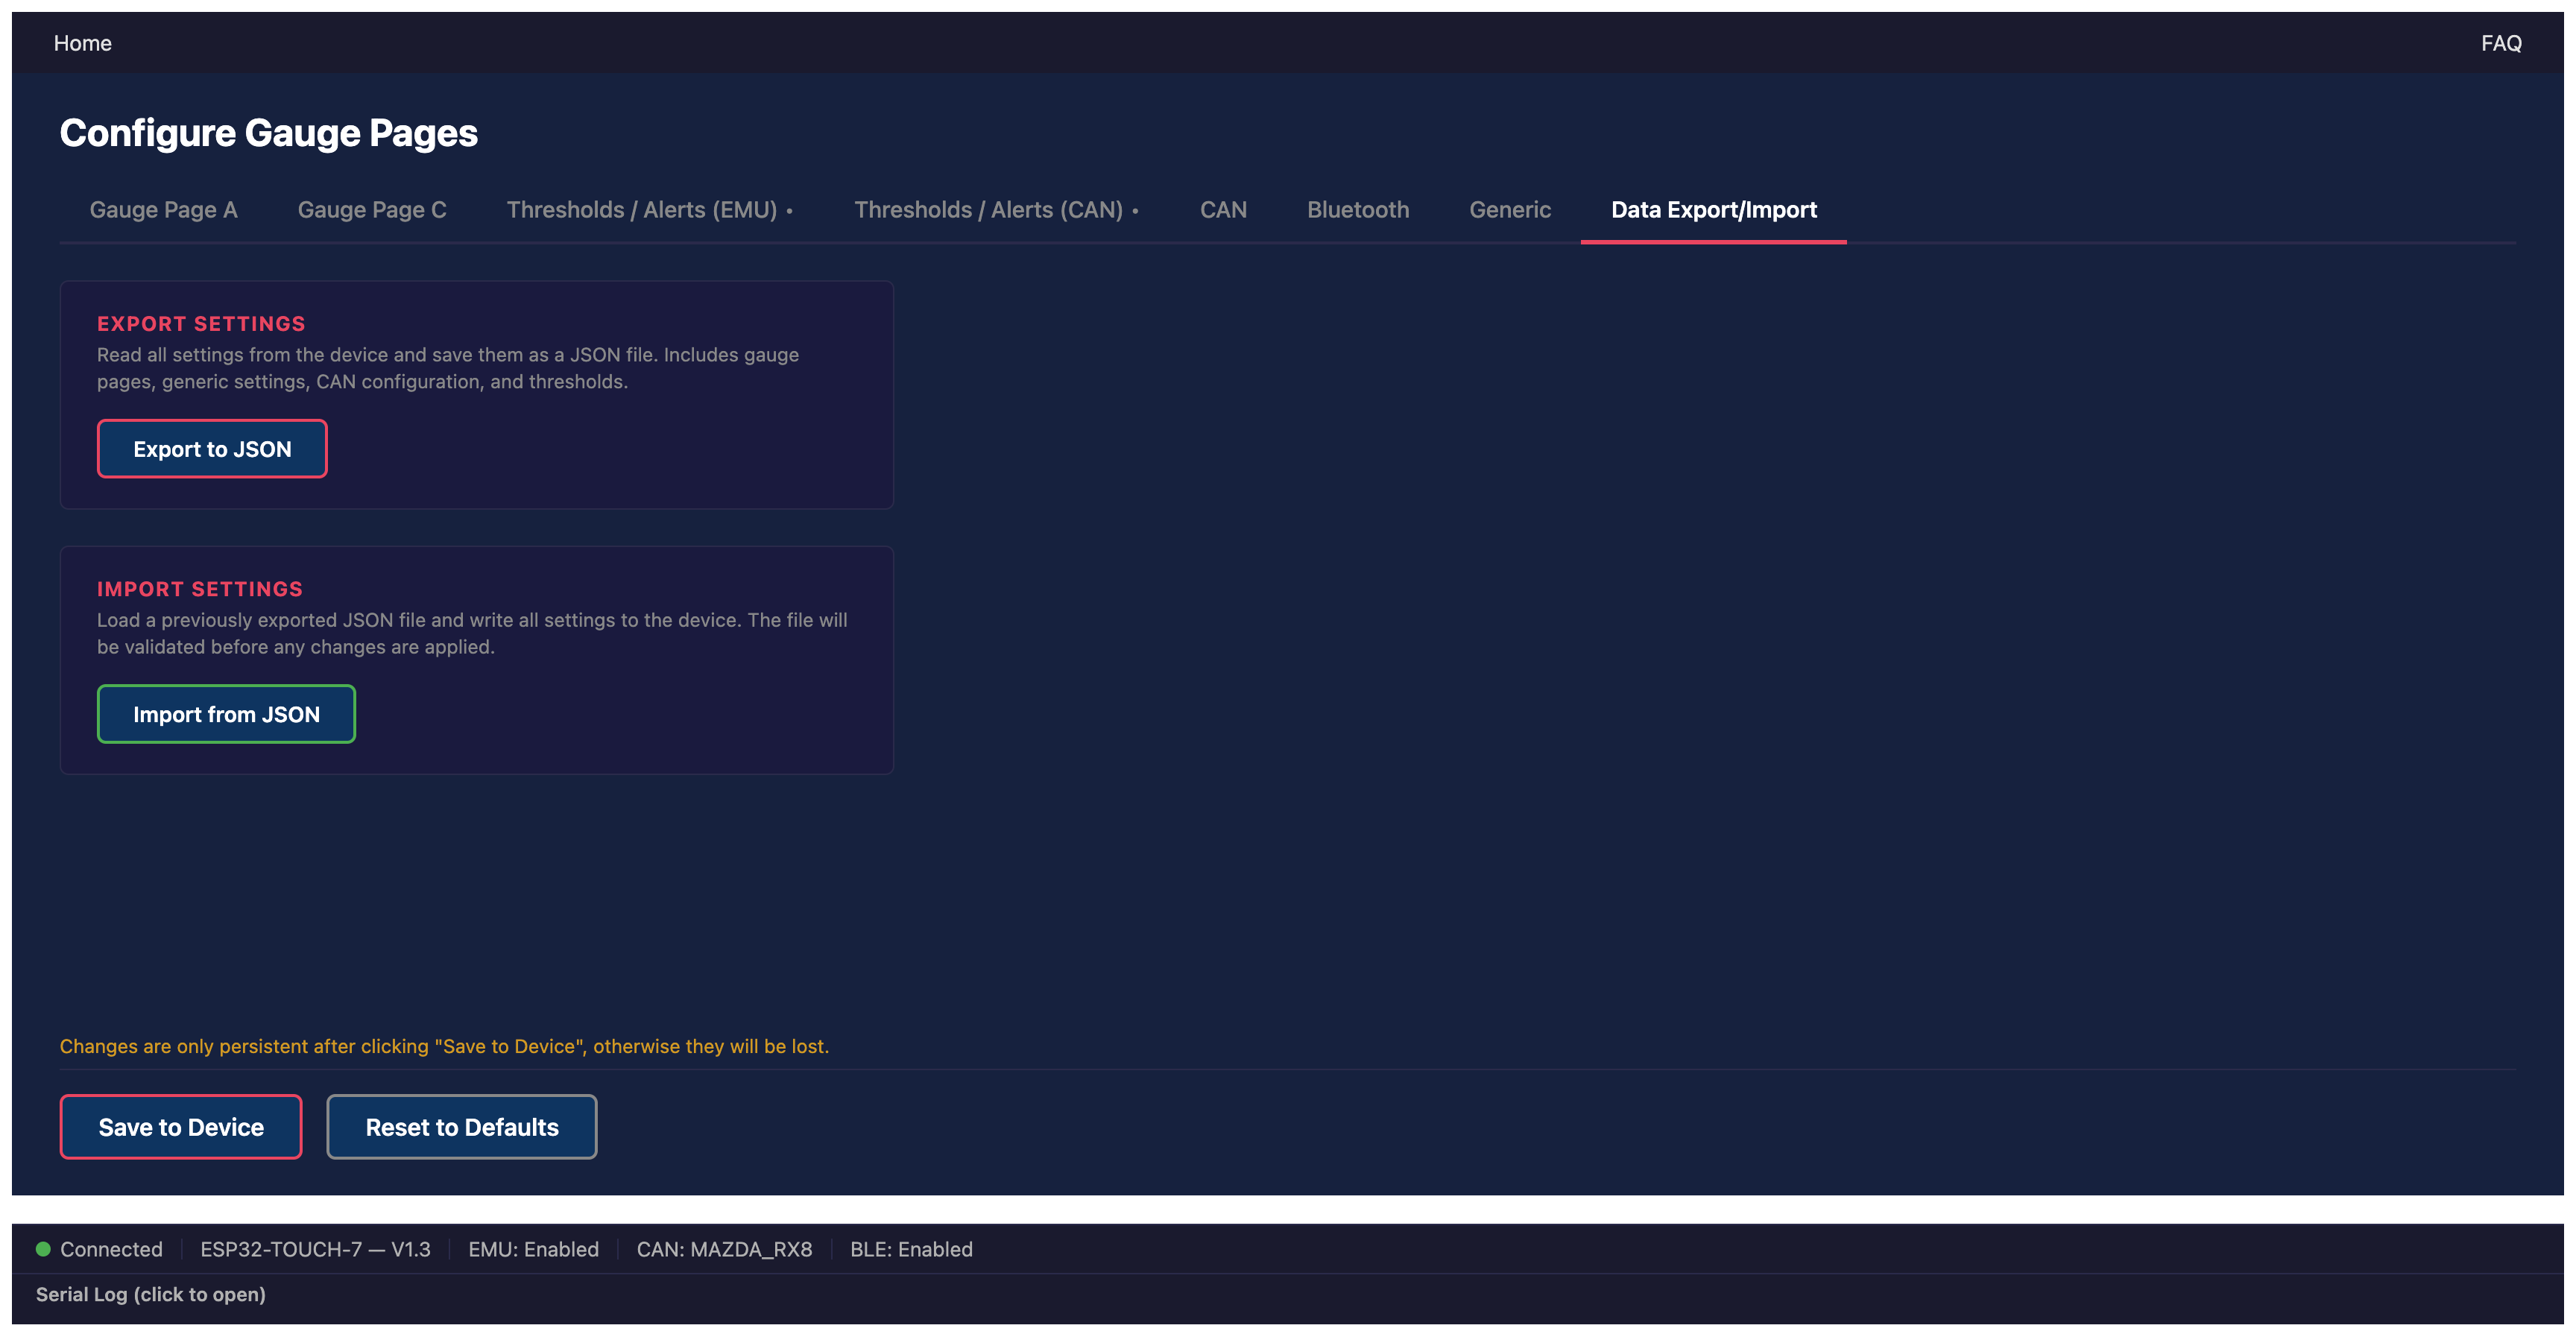This screenshot has width=2576, height=1337.
Task: Open the Gauge Page A tab
Action: [x=163, y=210]
